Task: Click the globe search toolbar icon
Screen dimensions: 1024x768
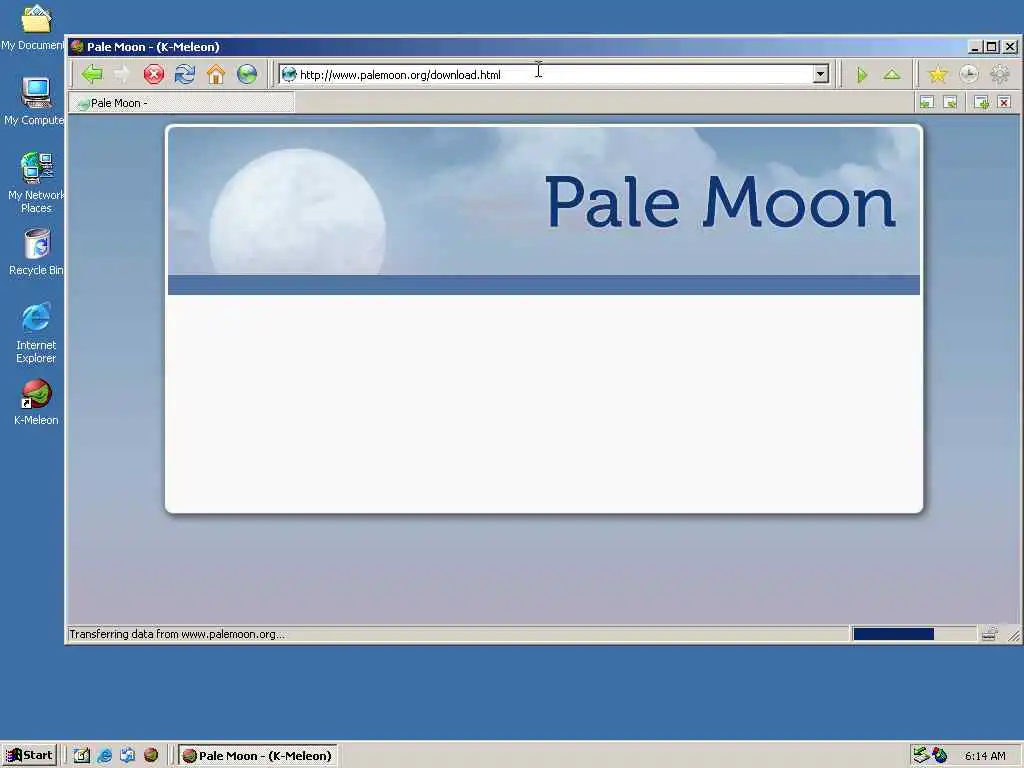Action: [247, 74]
